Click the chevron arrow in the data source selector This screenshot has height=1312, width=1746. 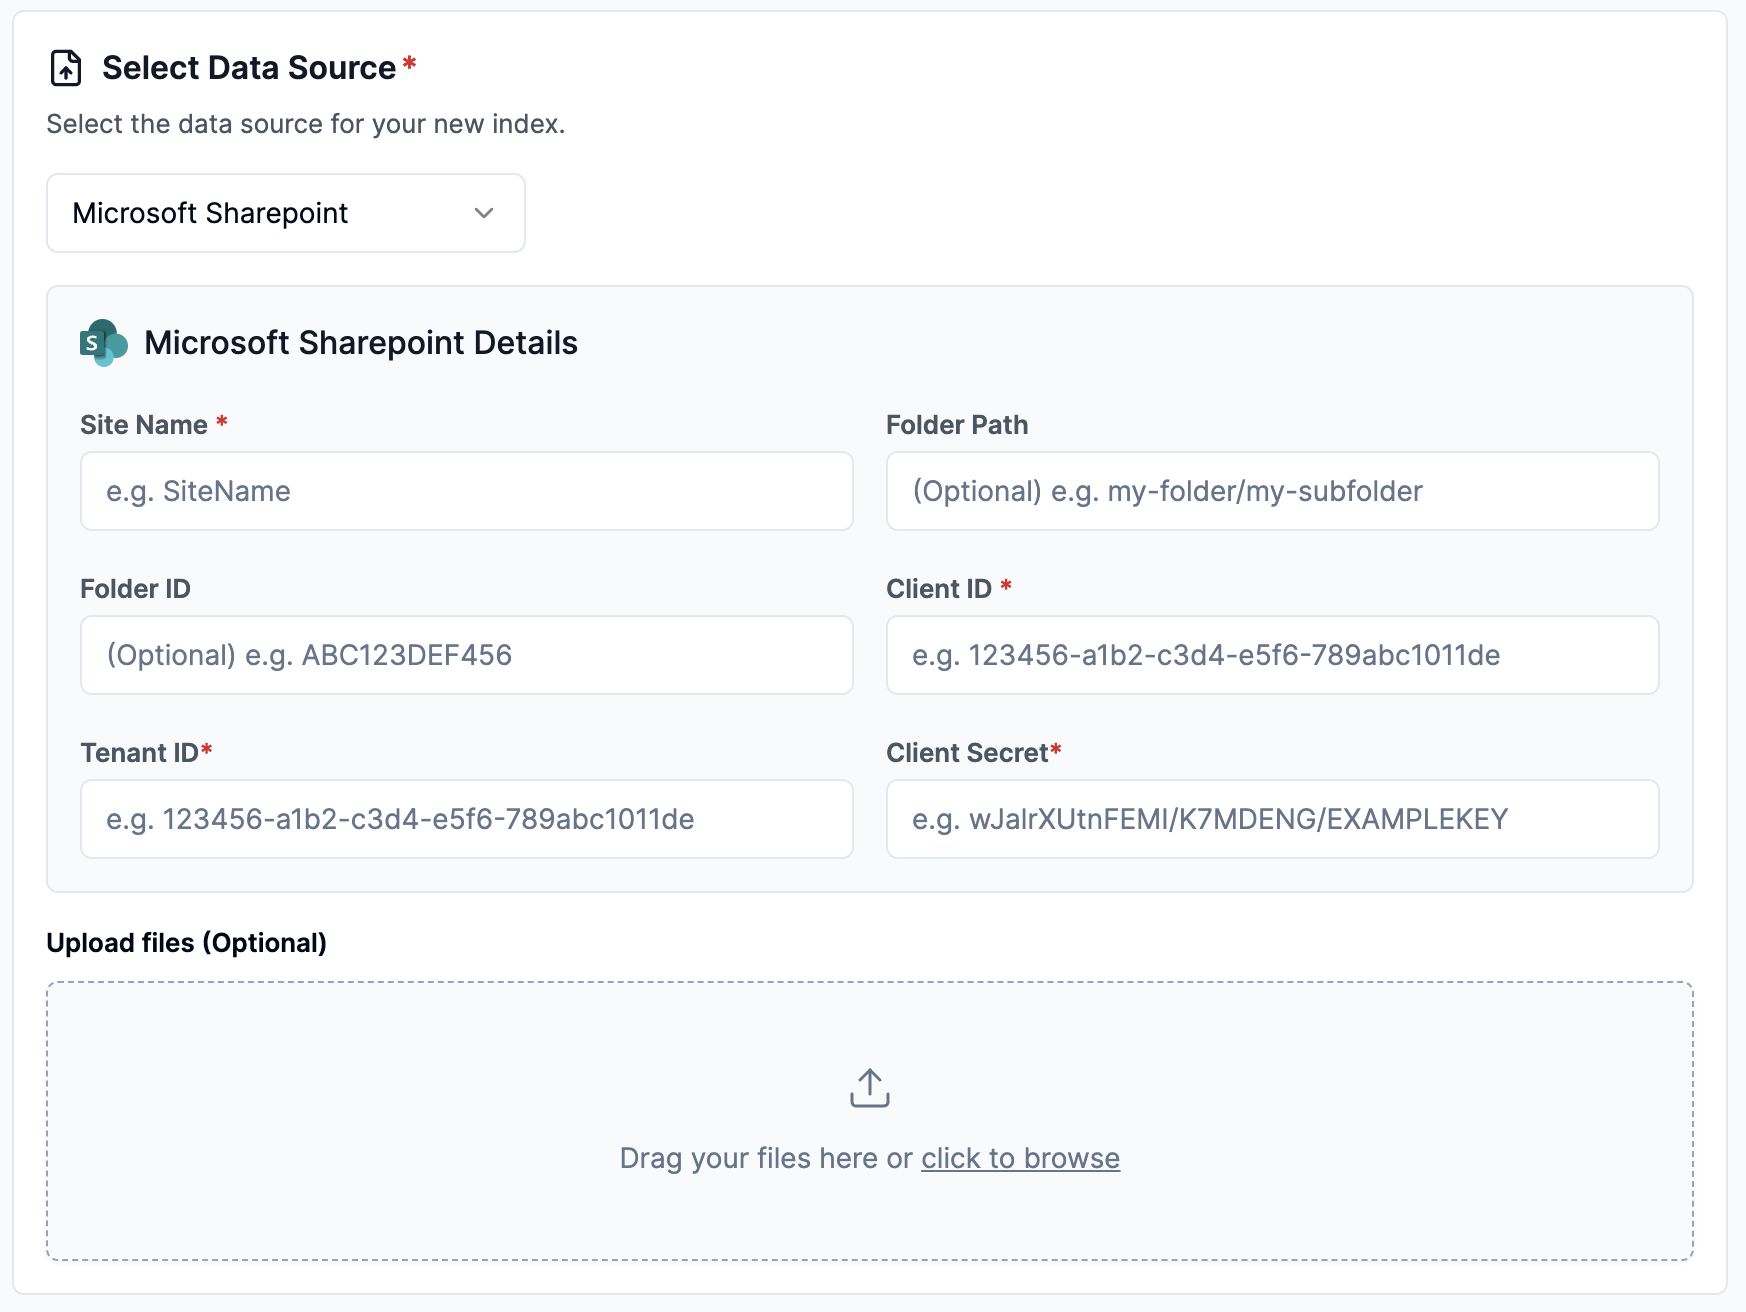[x=484, y=213]
